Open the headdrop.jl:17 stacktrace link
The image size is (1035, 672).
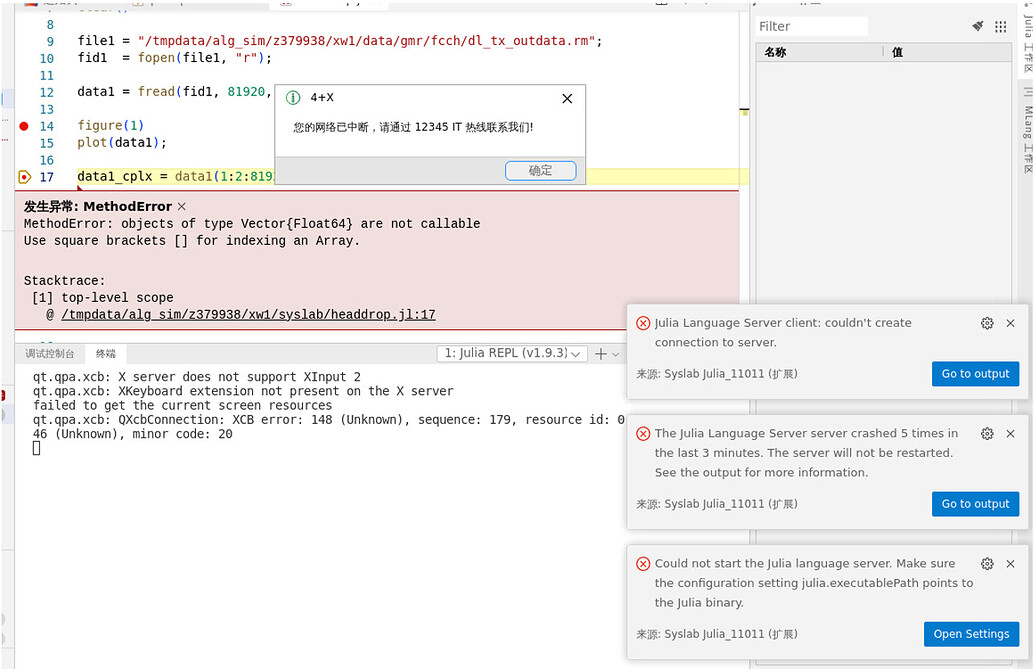[248, 314]
